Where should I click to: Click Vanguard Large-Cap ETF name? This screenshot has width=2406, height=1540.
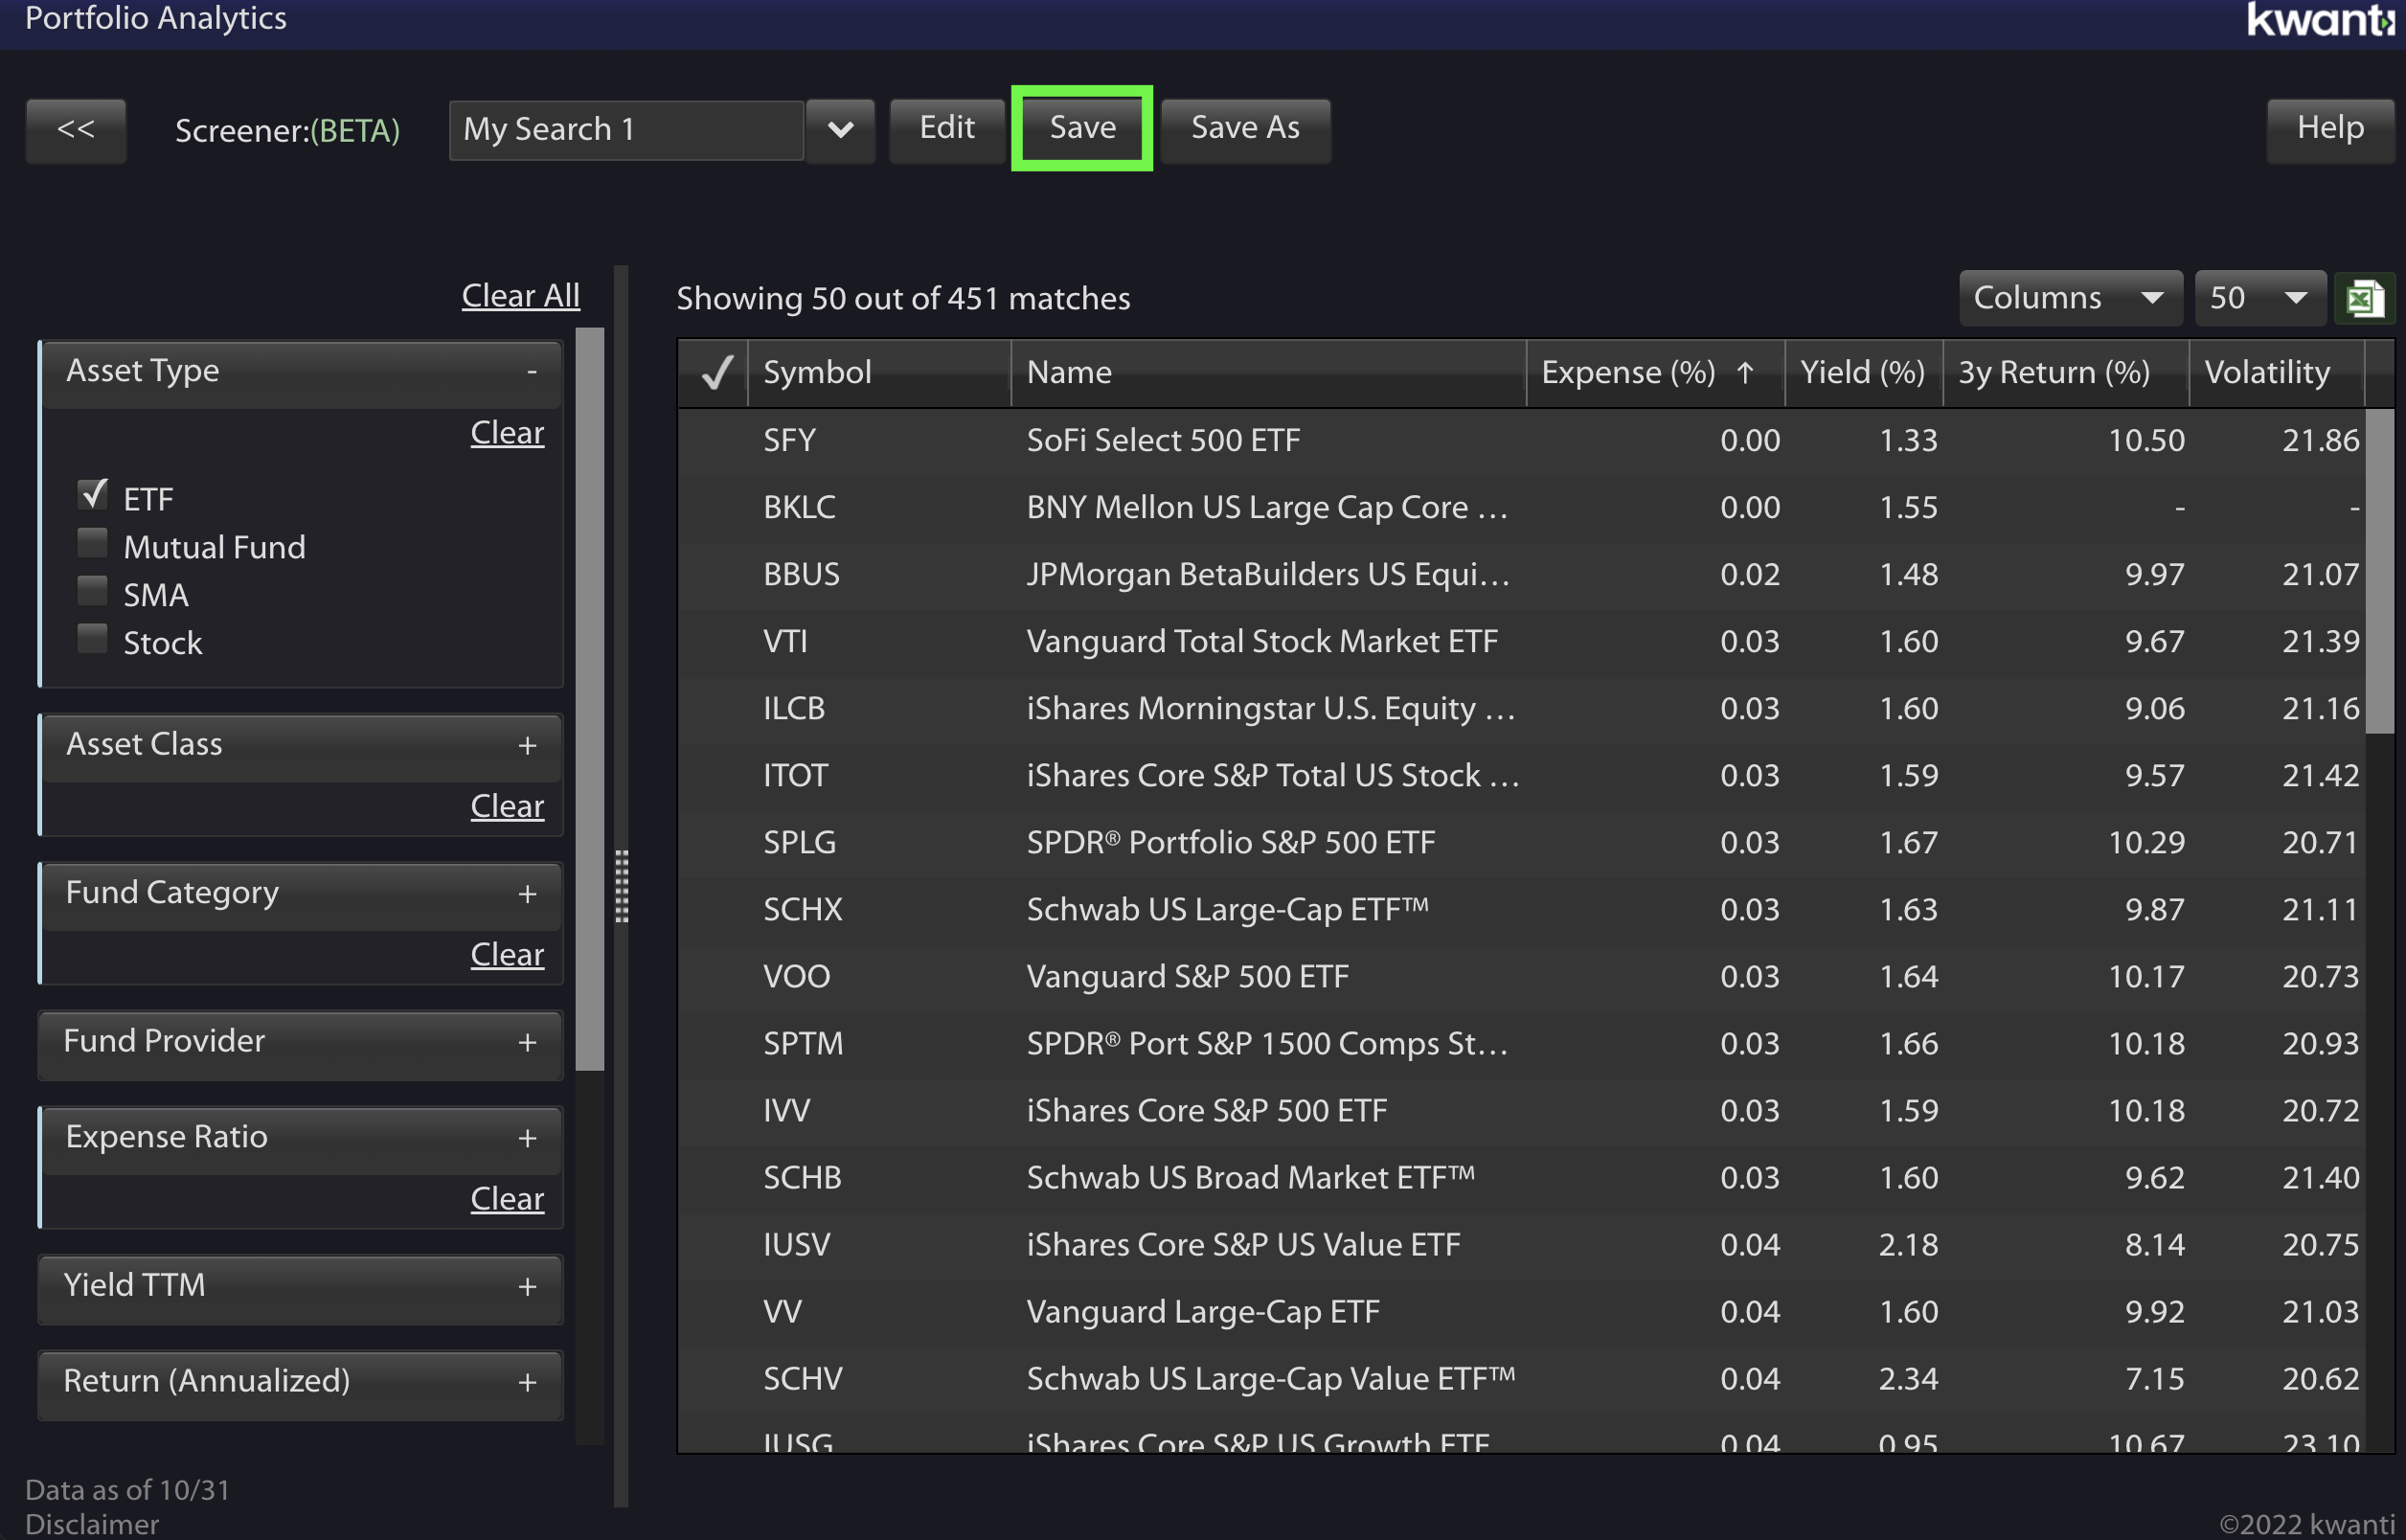1203,1311
